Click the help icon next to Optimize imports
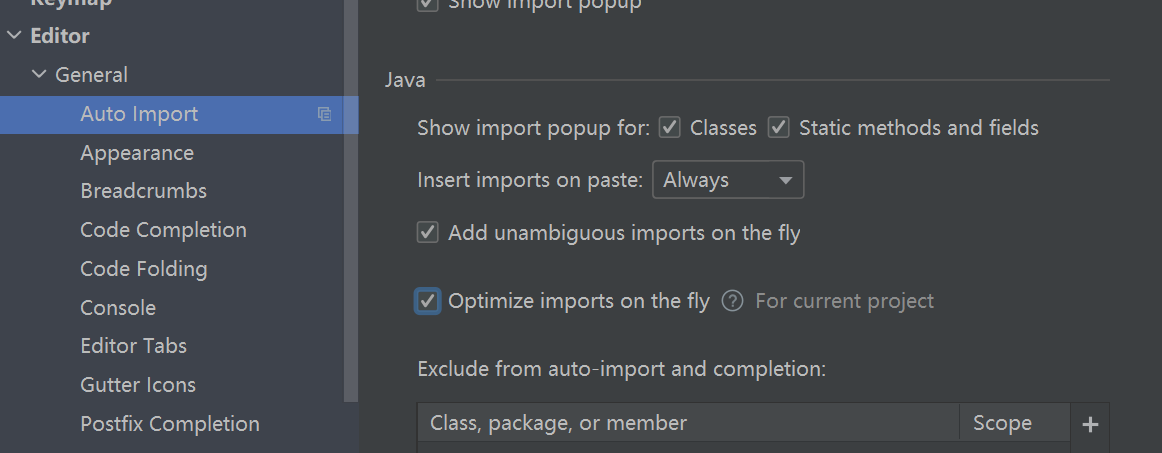 [x=732, y=301]
